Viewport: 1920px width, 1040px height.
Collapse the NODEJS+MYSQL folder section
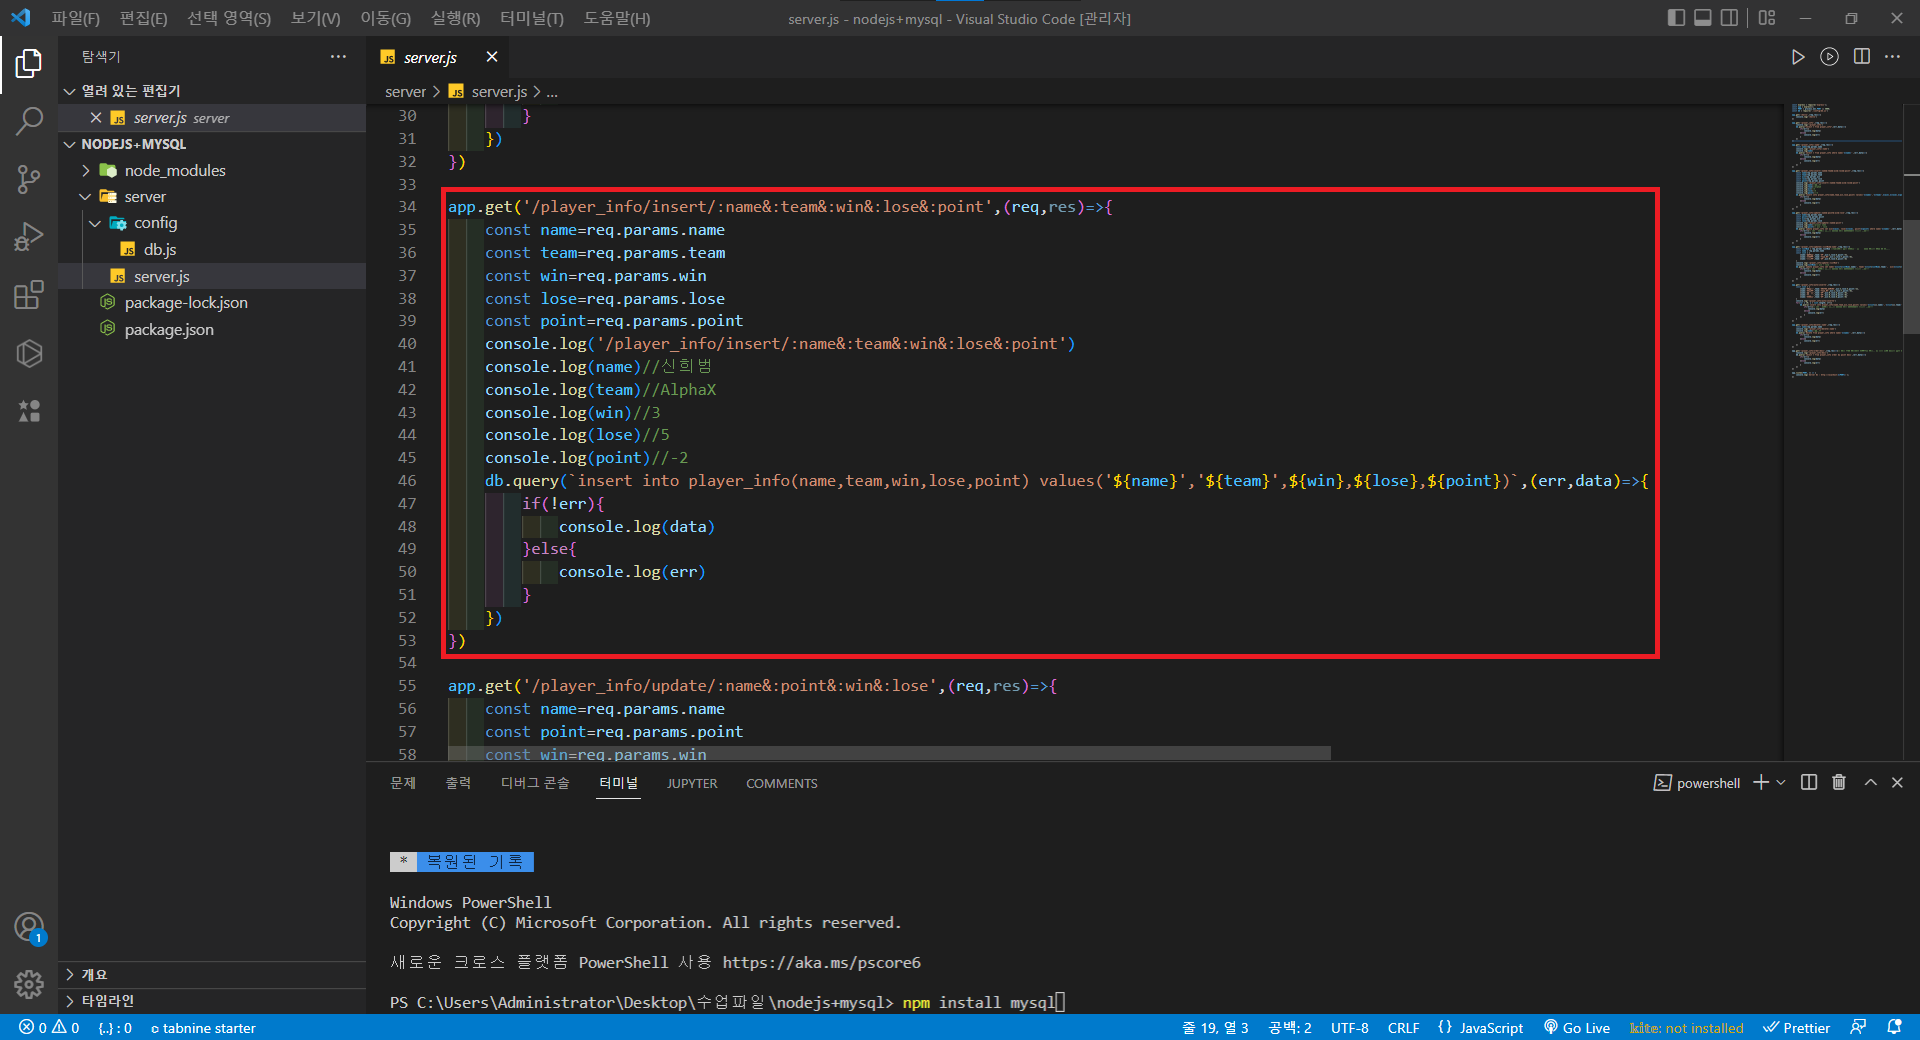pos(212,144)
